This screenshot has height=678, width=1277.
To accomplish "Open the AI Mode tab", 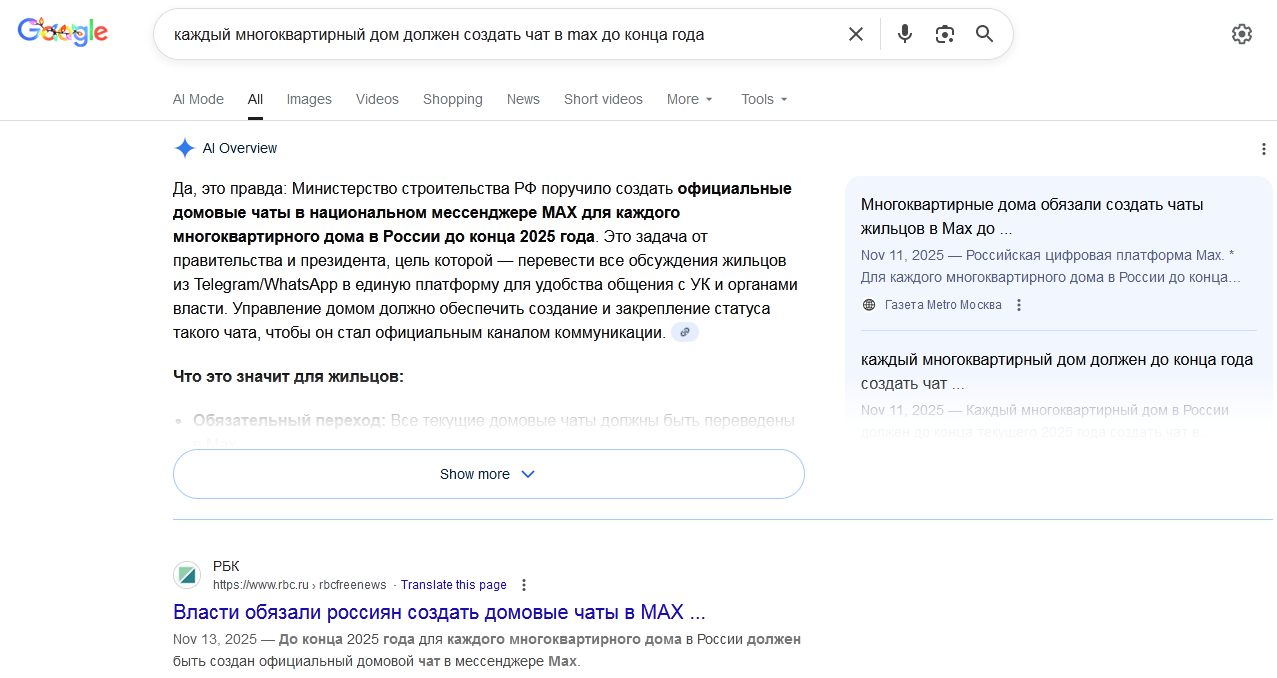I will [x=198, y=99].
